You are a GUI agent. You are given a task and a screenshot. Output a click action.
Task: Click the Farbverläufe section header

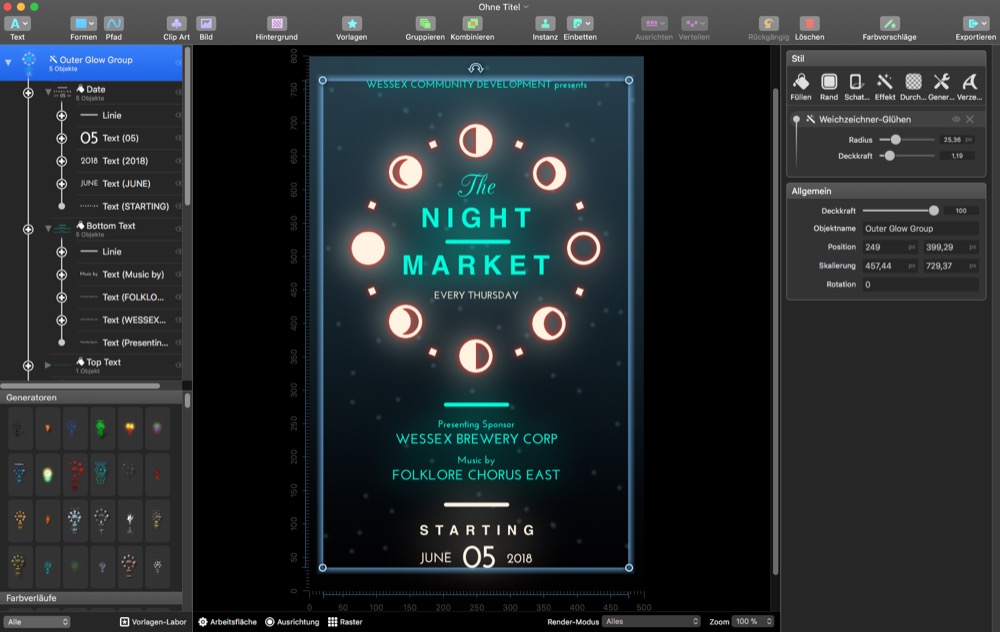[91, 598]
